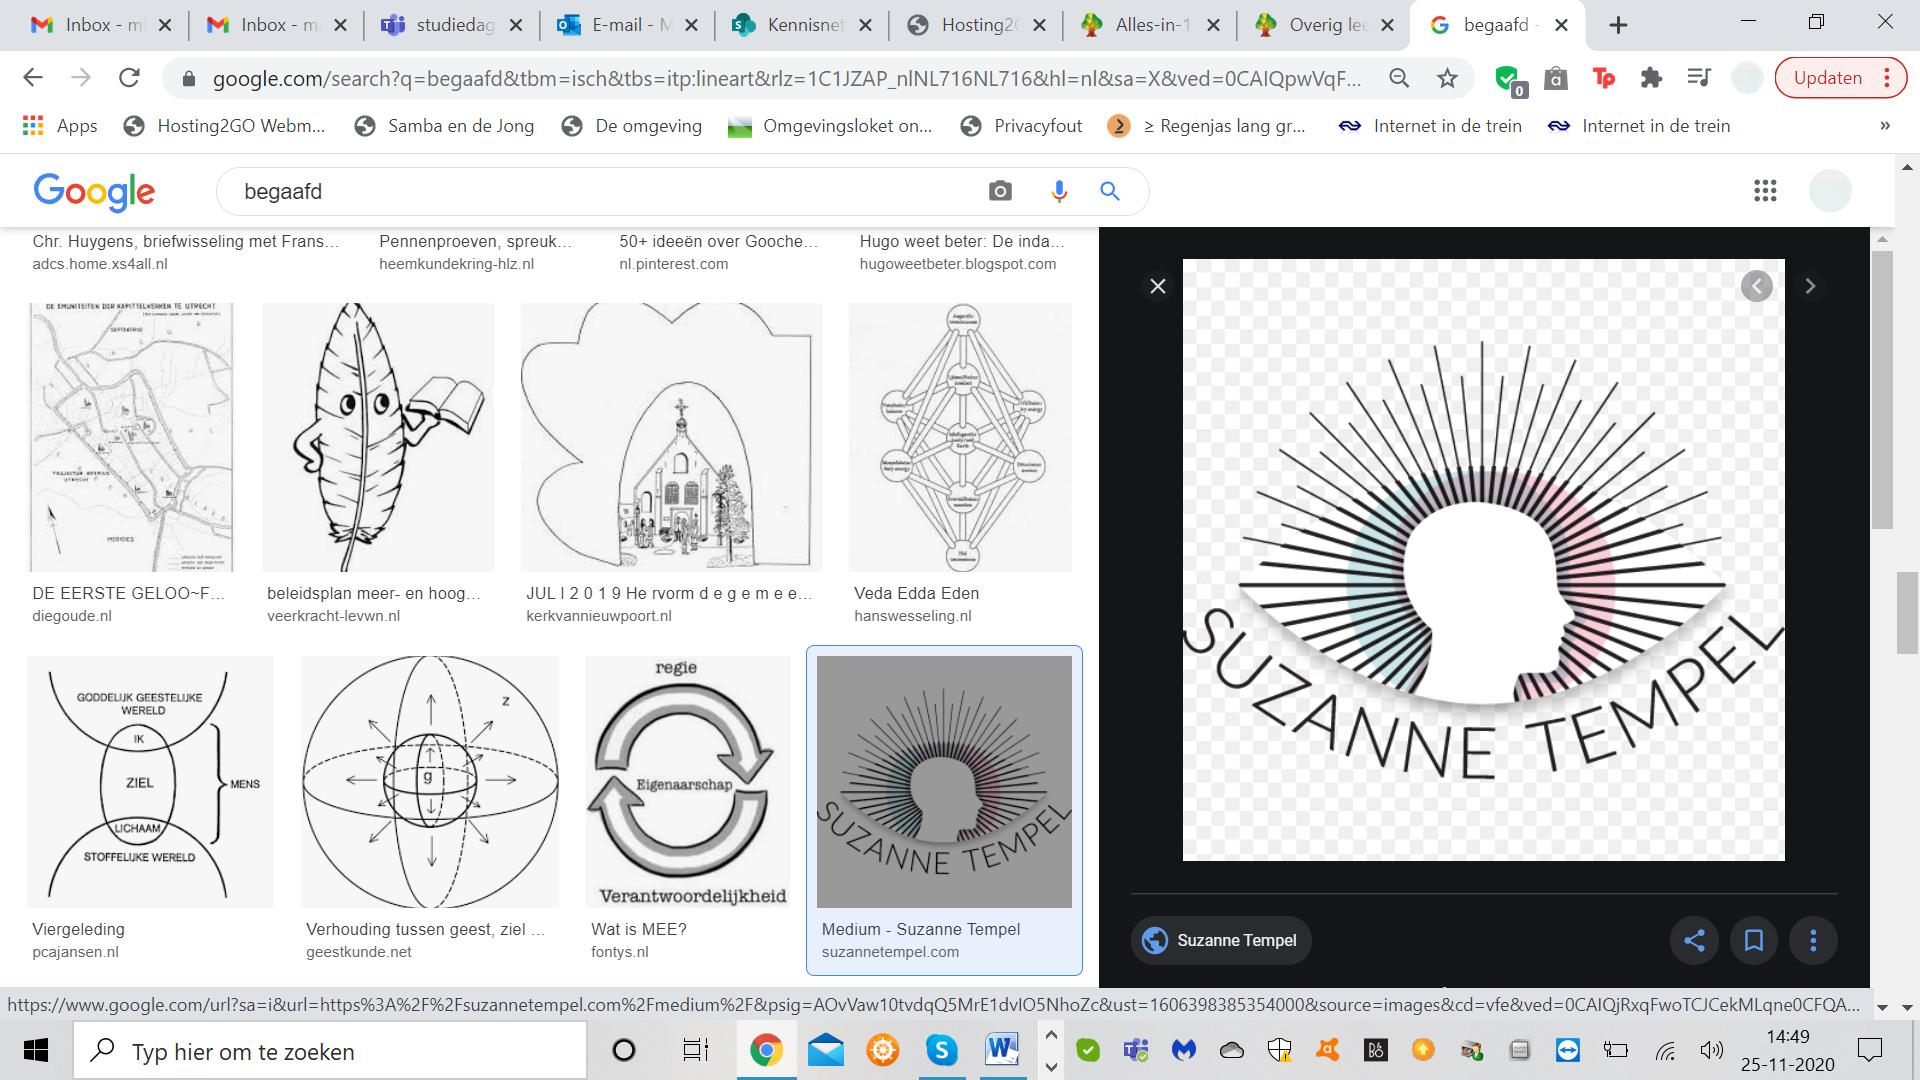Viewport: 1920px width, 1080px height.
Task: Click the Windows Start button
Action: click(36, 1051)
